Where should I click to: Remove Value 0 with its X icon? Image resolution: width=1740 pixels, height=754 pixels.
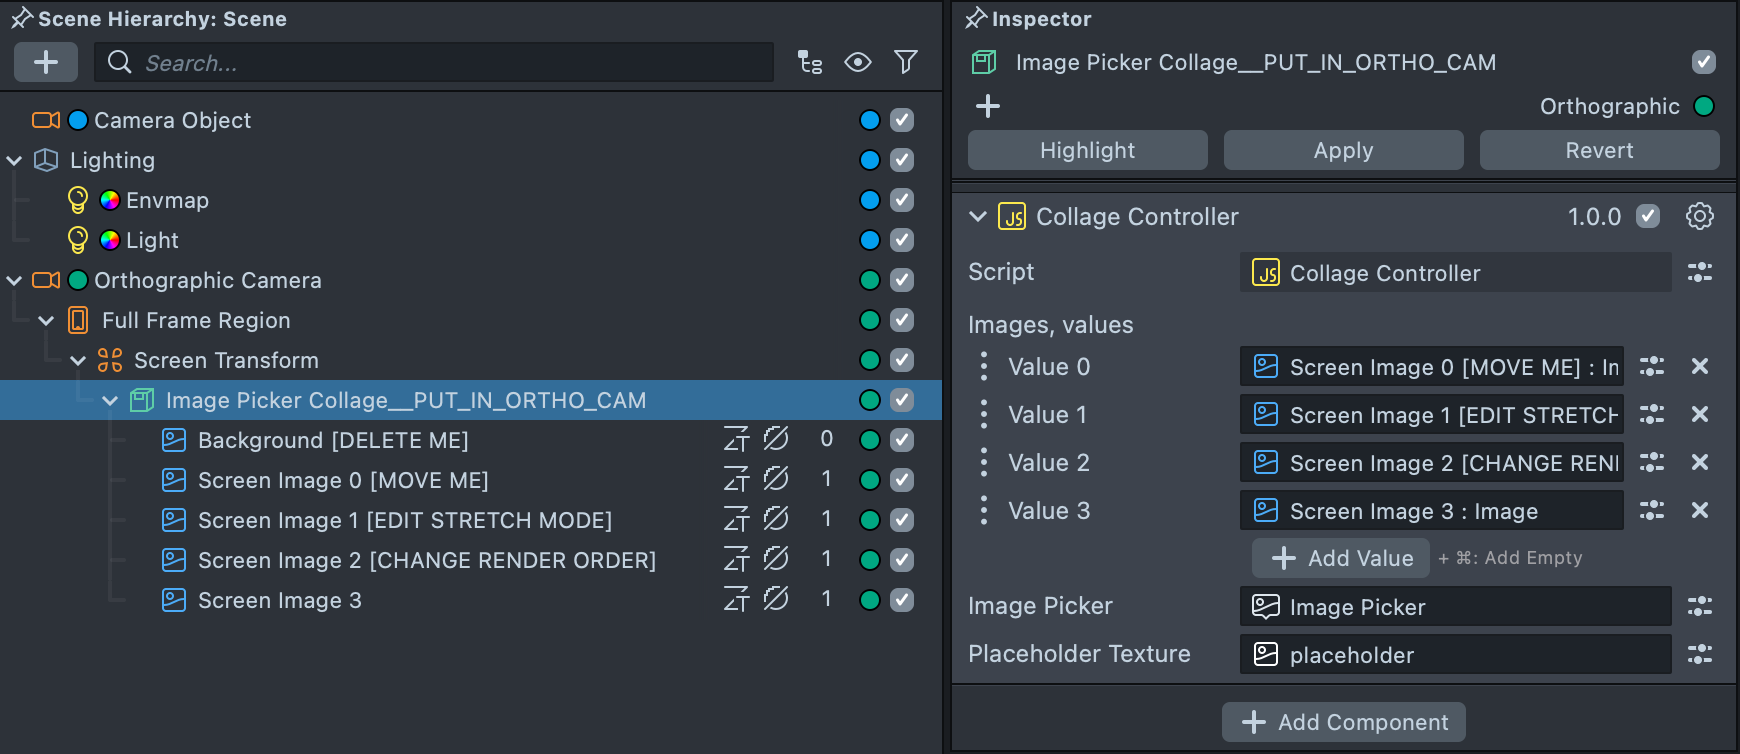(x=1699, y=366)
